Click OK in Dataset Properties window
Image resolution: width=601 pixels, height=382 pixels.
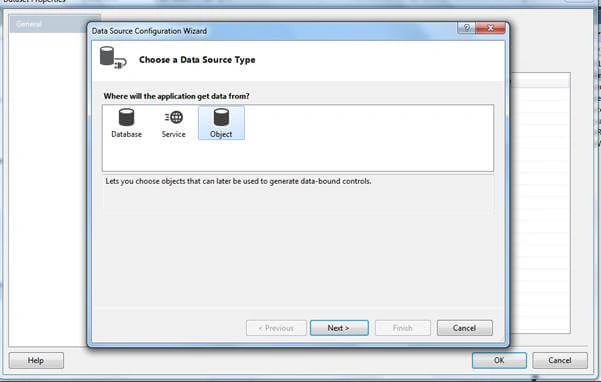click(499, 361)
